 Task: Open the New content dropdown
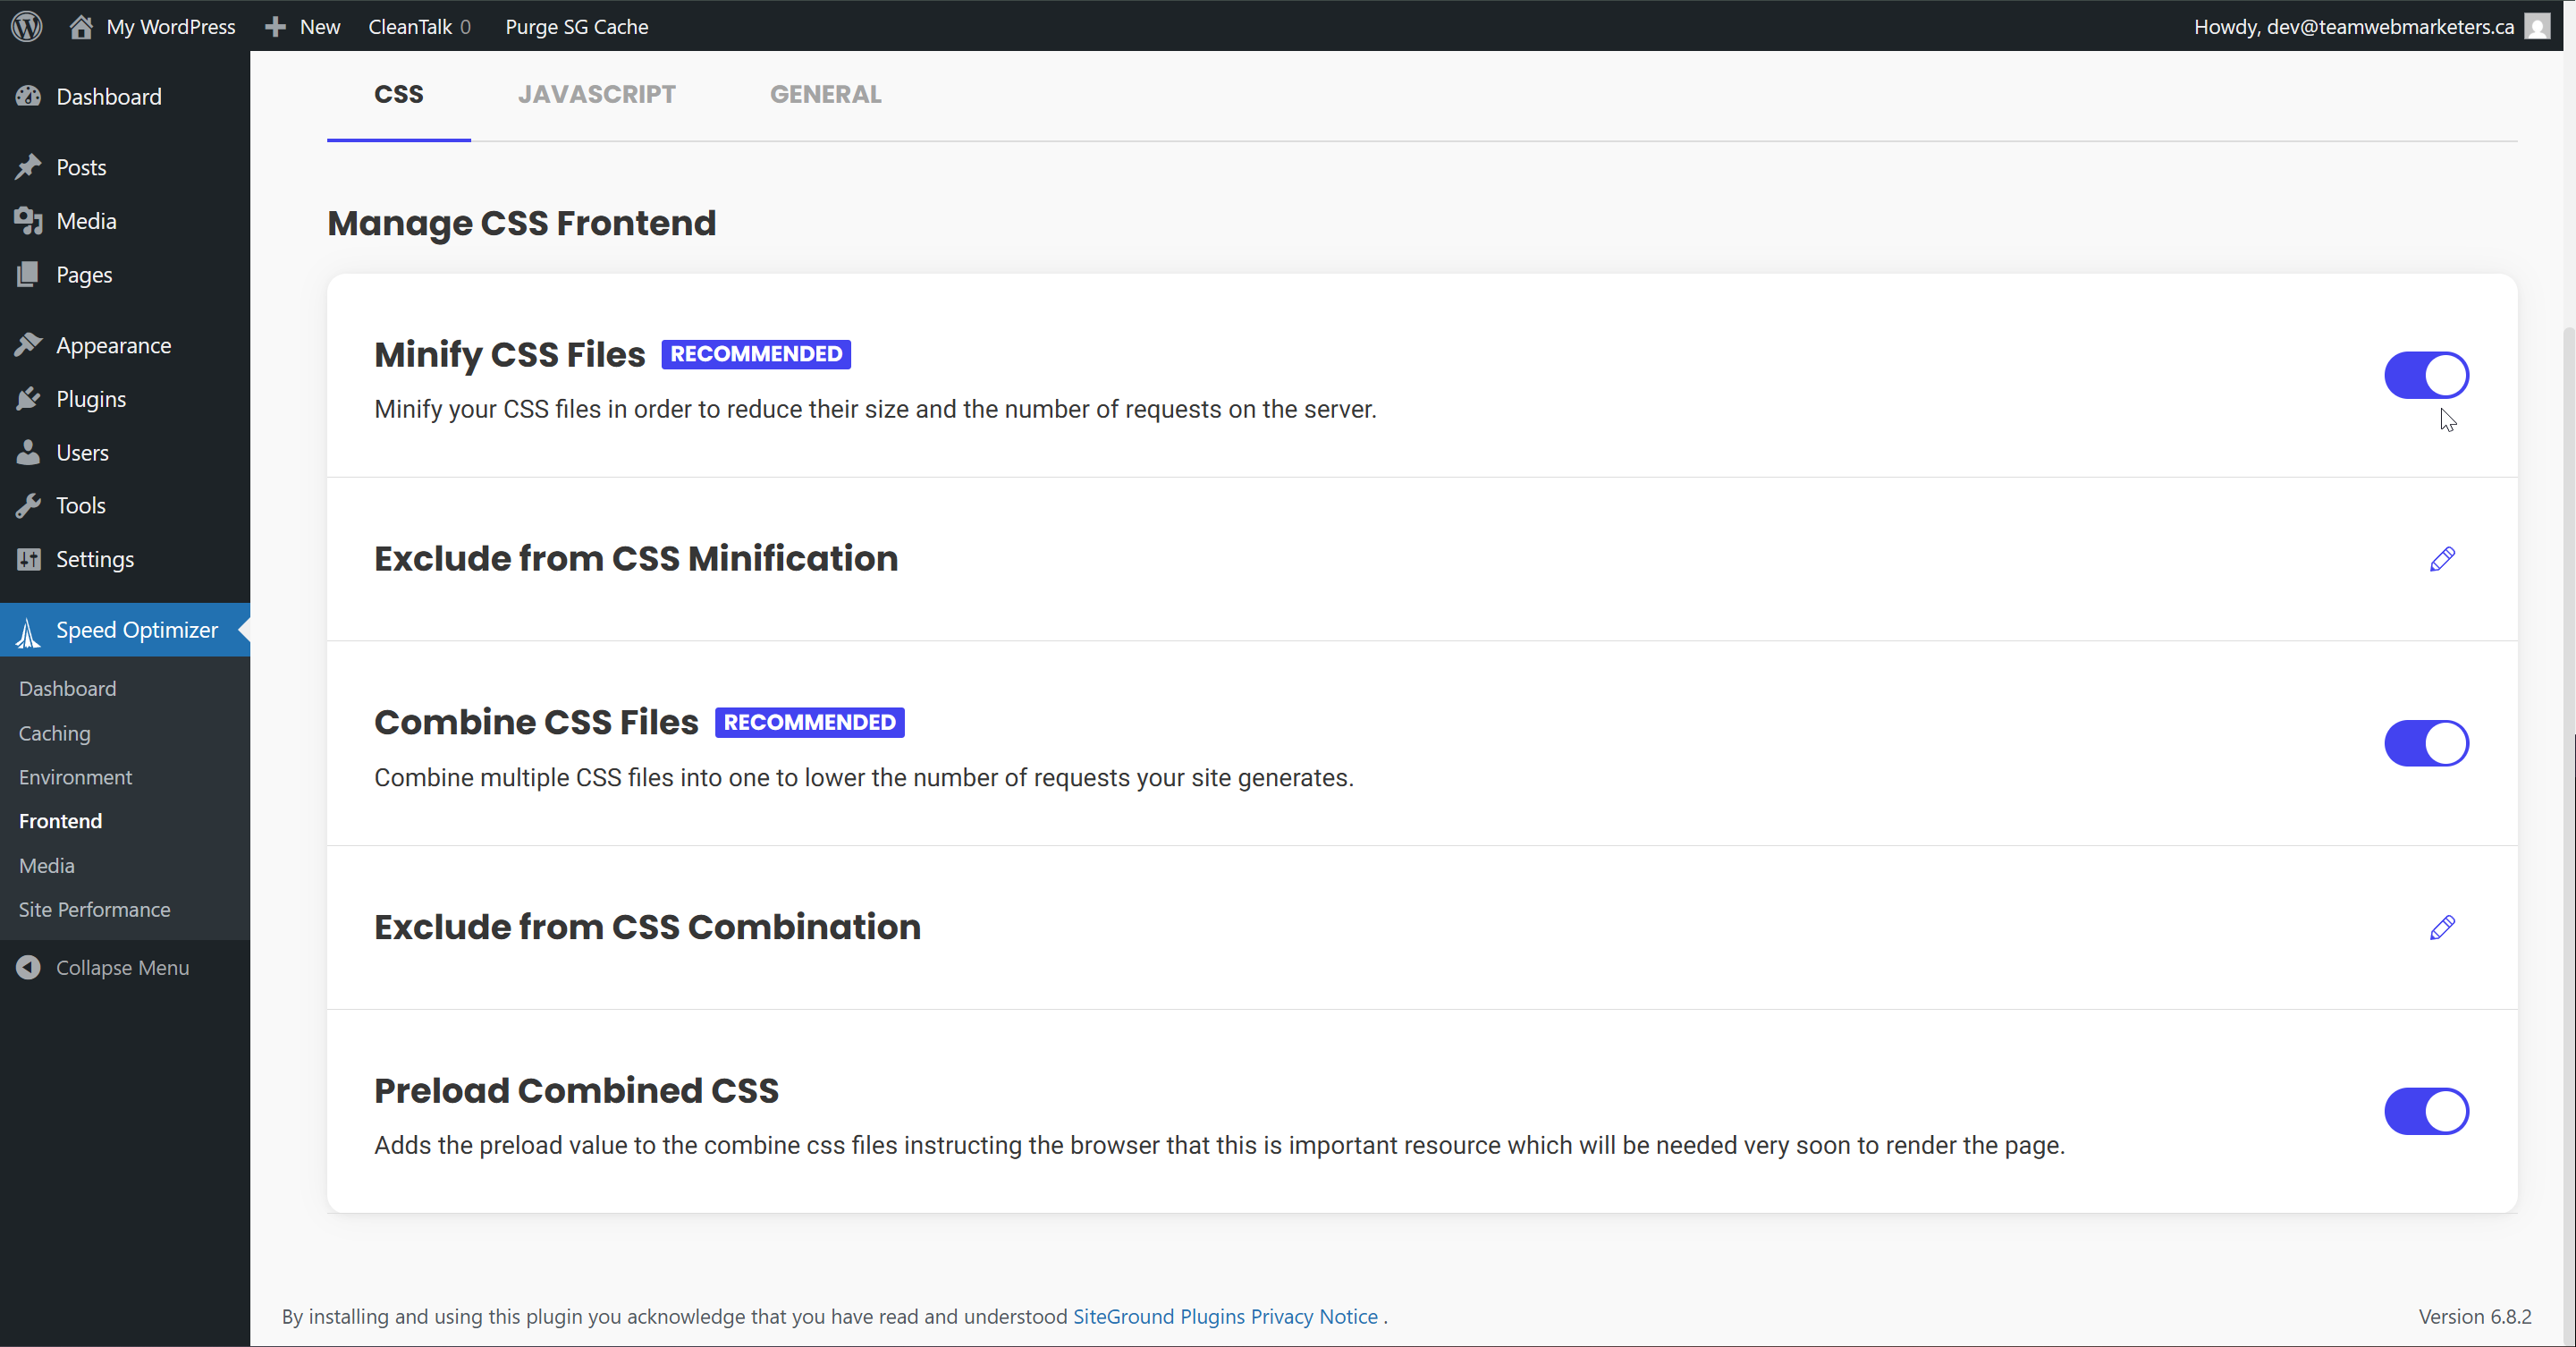(303, 26)
